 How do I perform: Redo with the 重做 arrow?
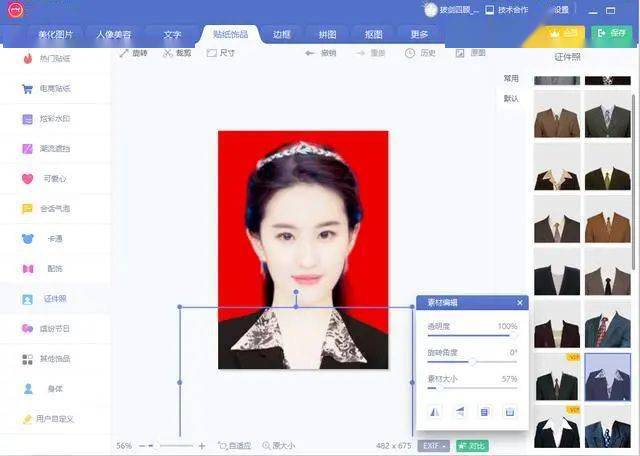tap(371, 53)
